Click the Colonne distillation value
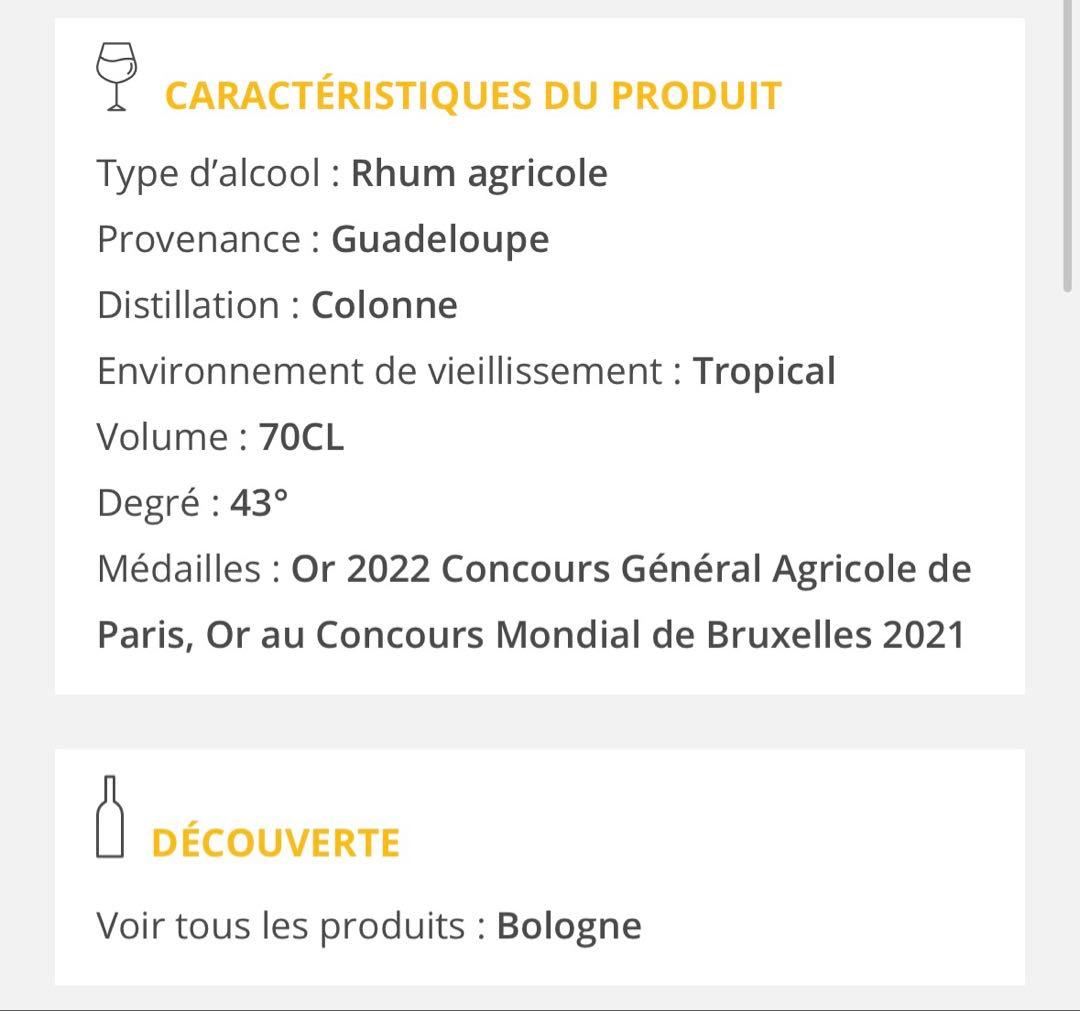Image resolution: width=1080 pixels, height=1011 pixels. point(384,305)
